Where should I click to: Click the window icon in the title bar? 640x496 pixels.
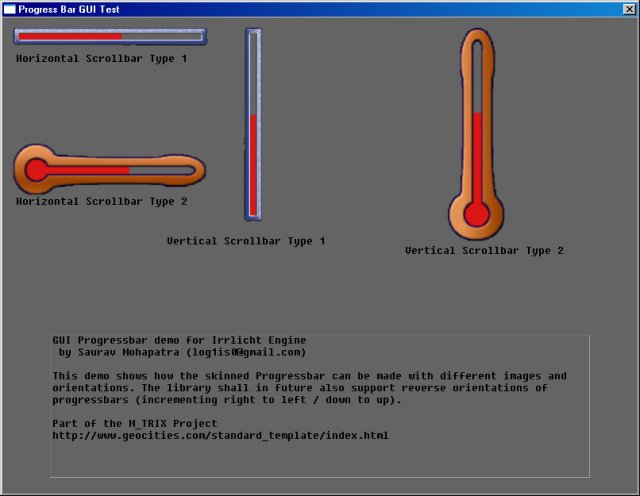(x=9, y=9)
